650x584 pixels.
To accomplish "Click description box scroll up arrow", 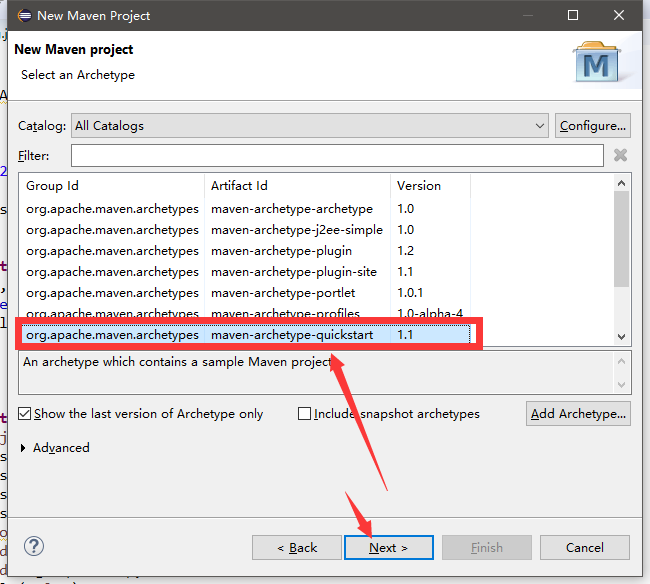I will click(x=621, y=361).
